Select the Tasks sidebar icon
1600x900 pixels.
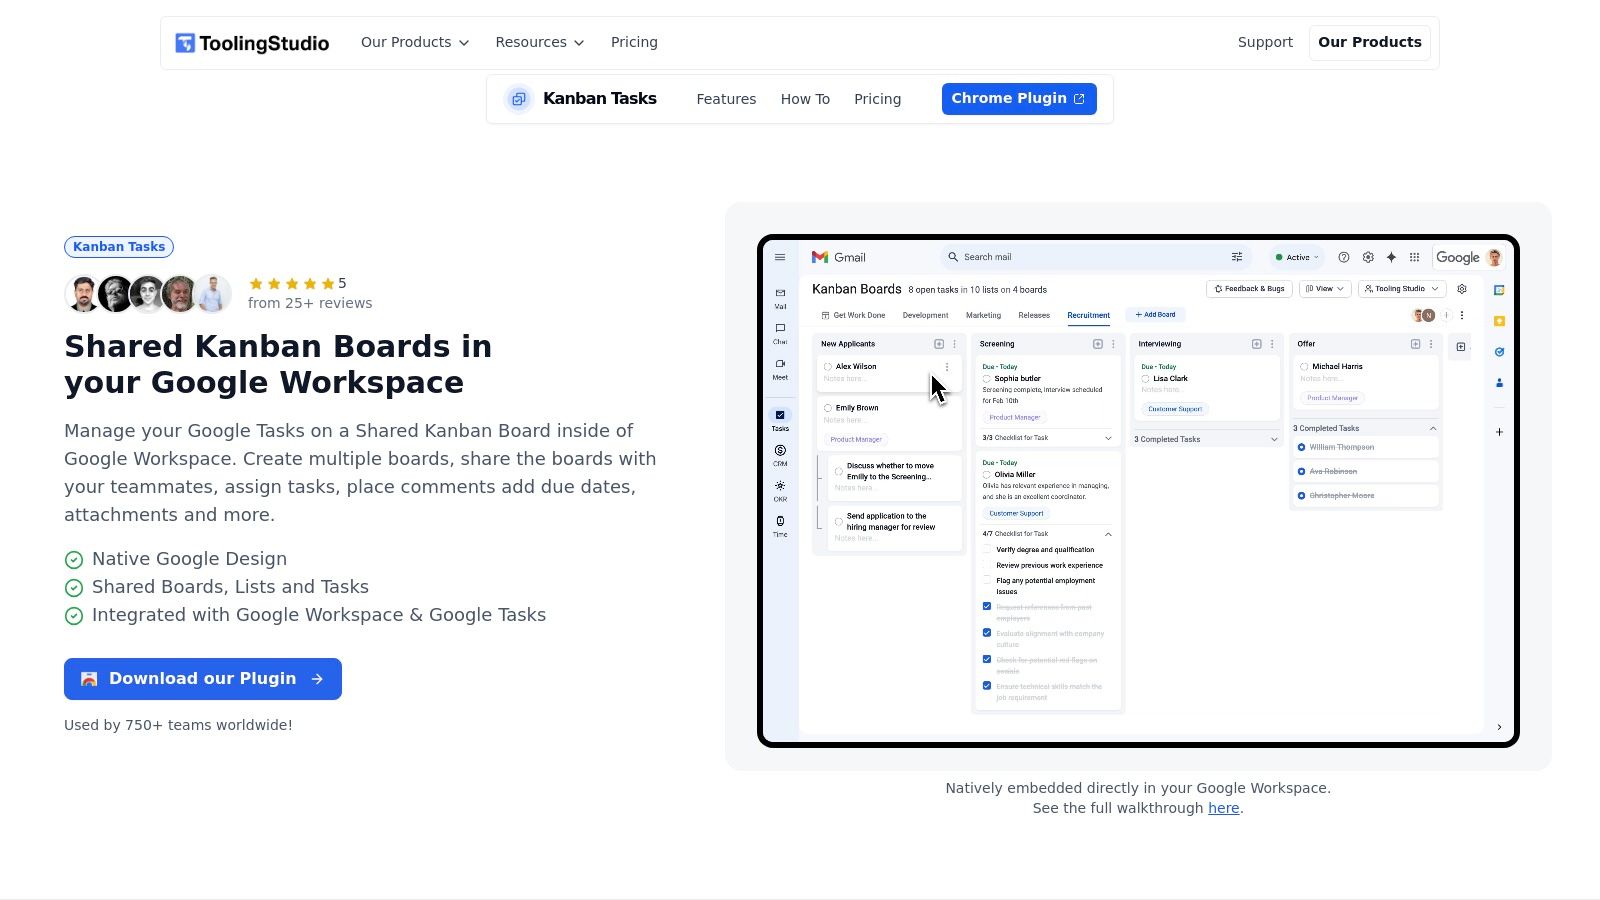click(x=780, y=420)
